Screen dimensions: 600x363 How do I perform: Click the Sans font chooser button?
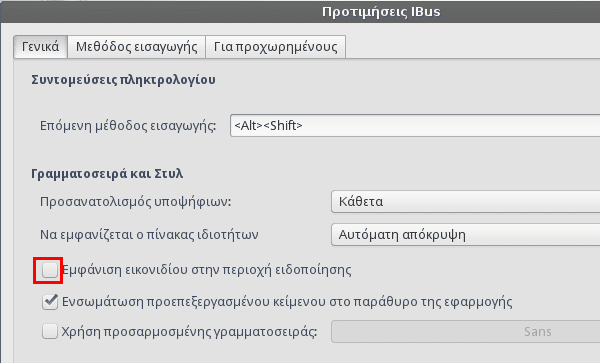465,331
